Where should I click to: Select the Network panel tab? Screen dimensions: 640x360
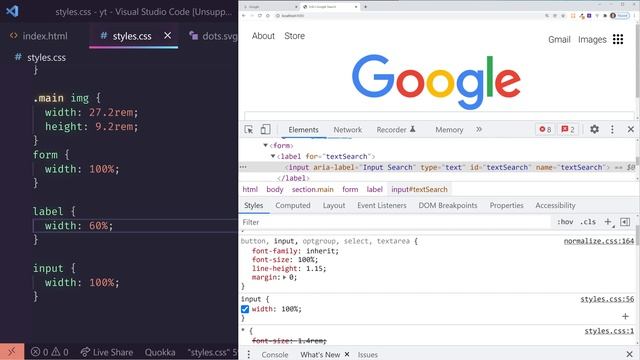347,130
